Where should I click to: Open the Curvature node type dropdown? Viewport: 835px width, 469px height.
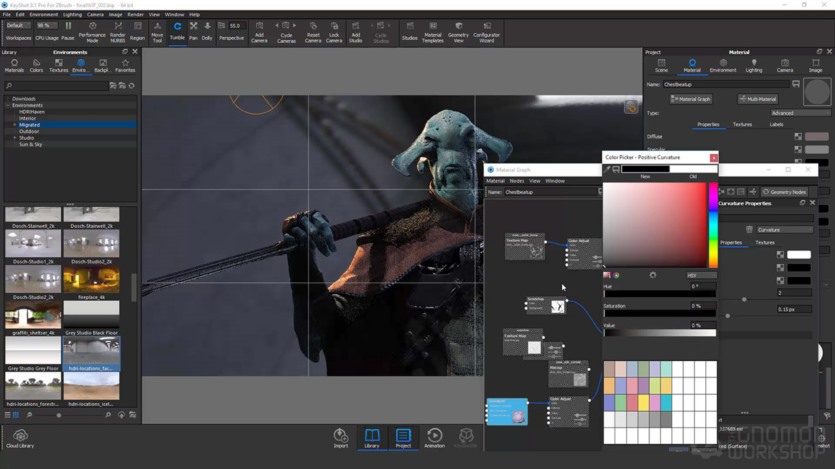point(784,229)
